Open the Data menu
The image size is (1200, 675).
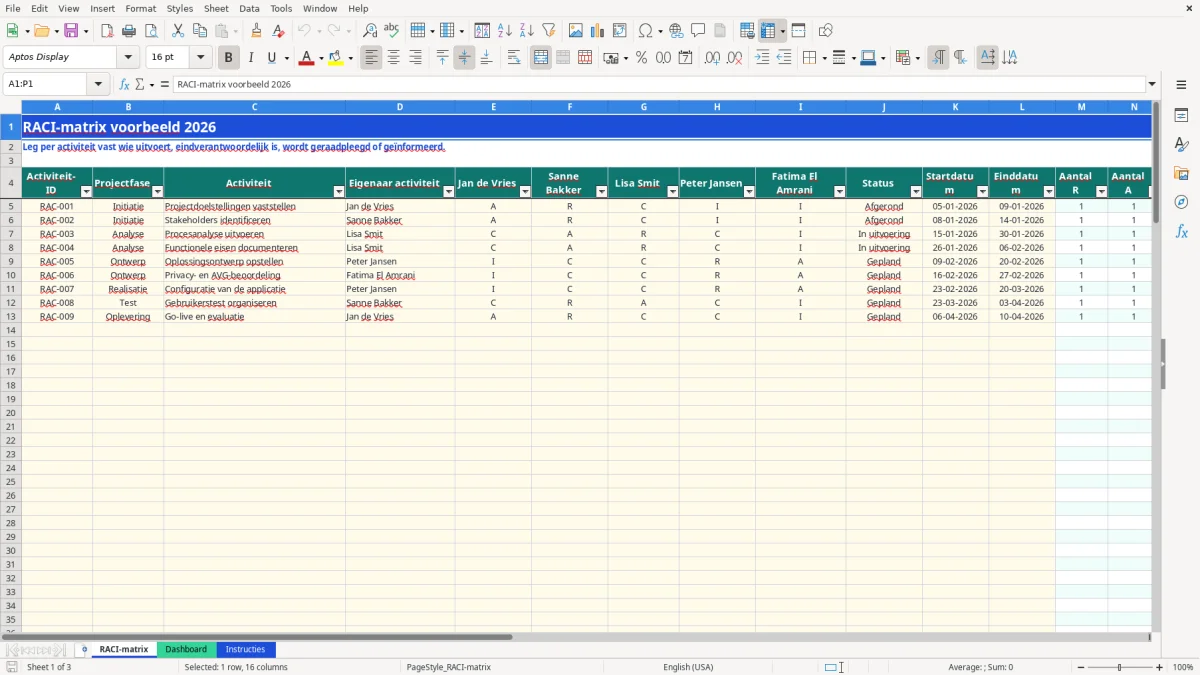[x=250, y=8]
